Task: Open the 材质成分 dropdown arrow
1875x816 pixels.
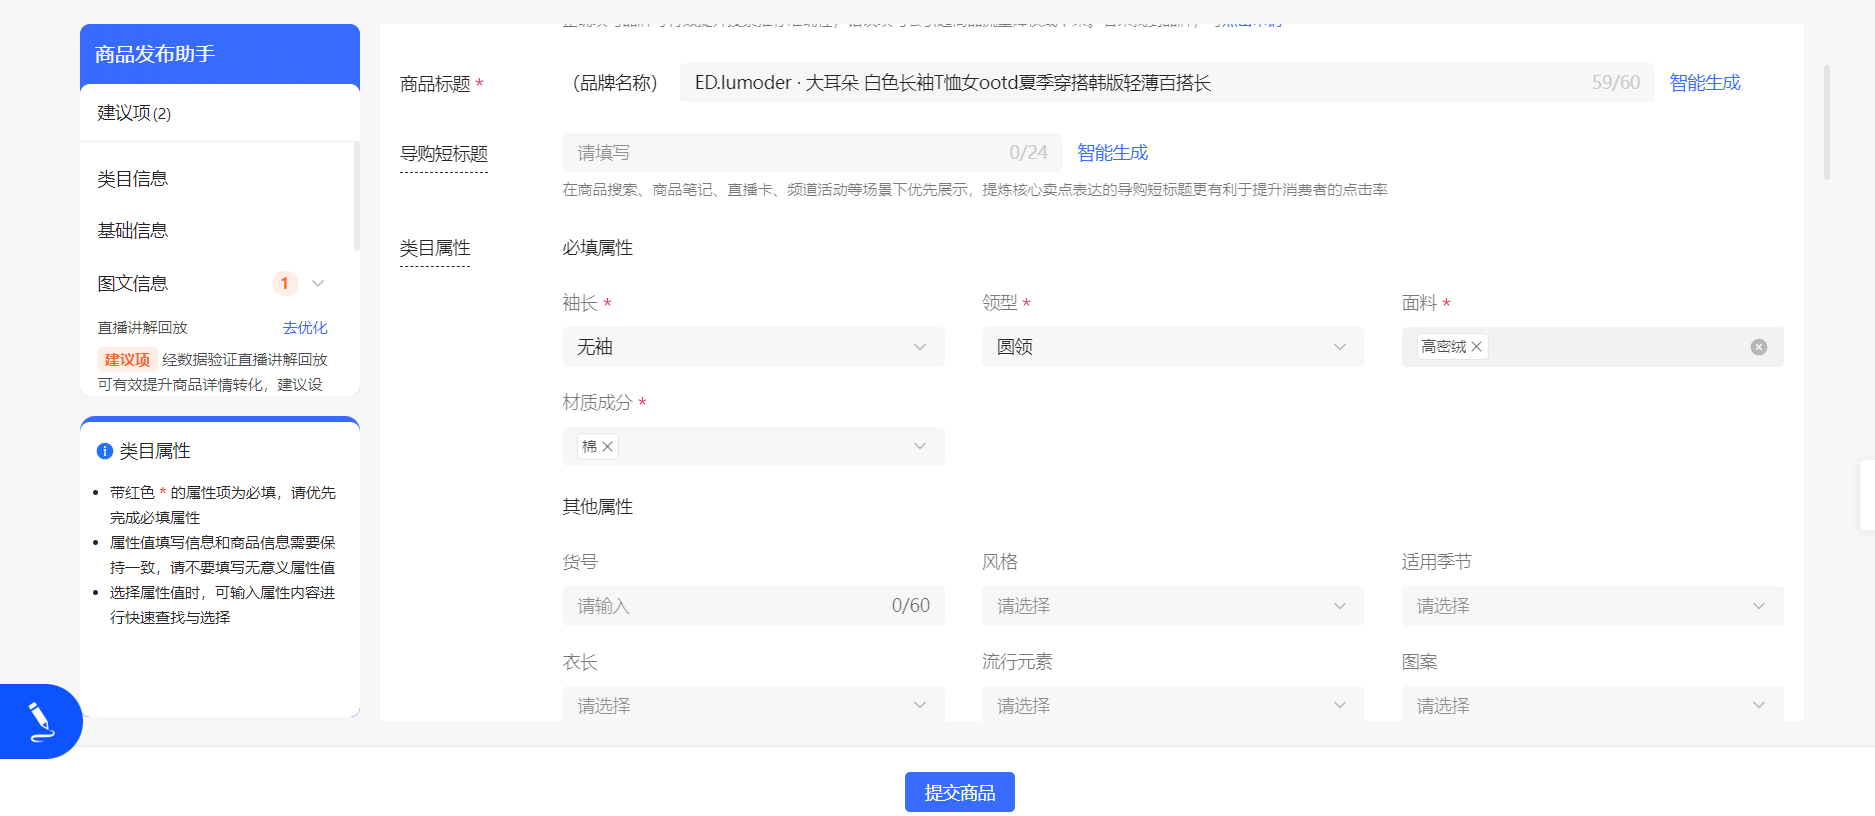Action: click(920, 447)
